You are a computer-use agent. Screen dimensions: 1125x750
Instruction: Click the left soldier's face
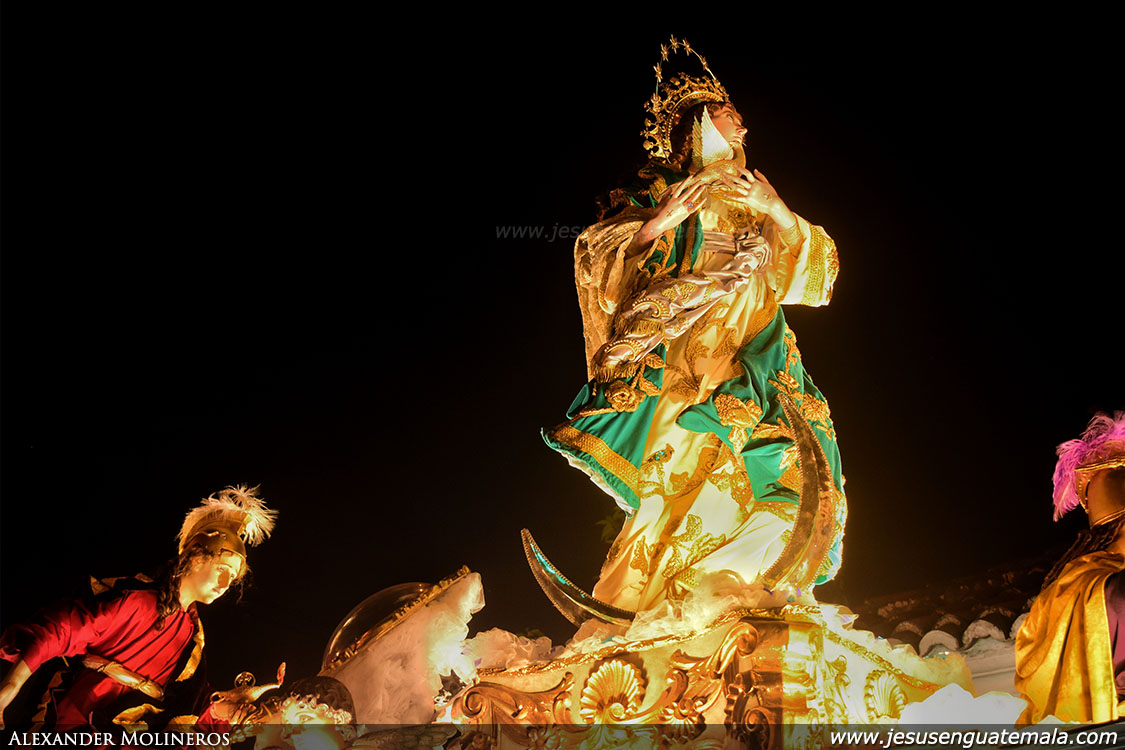220,576
